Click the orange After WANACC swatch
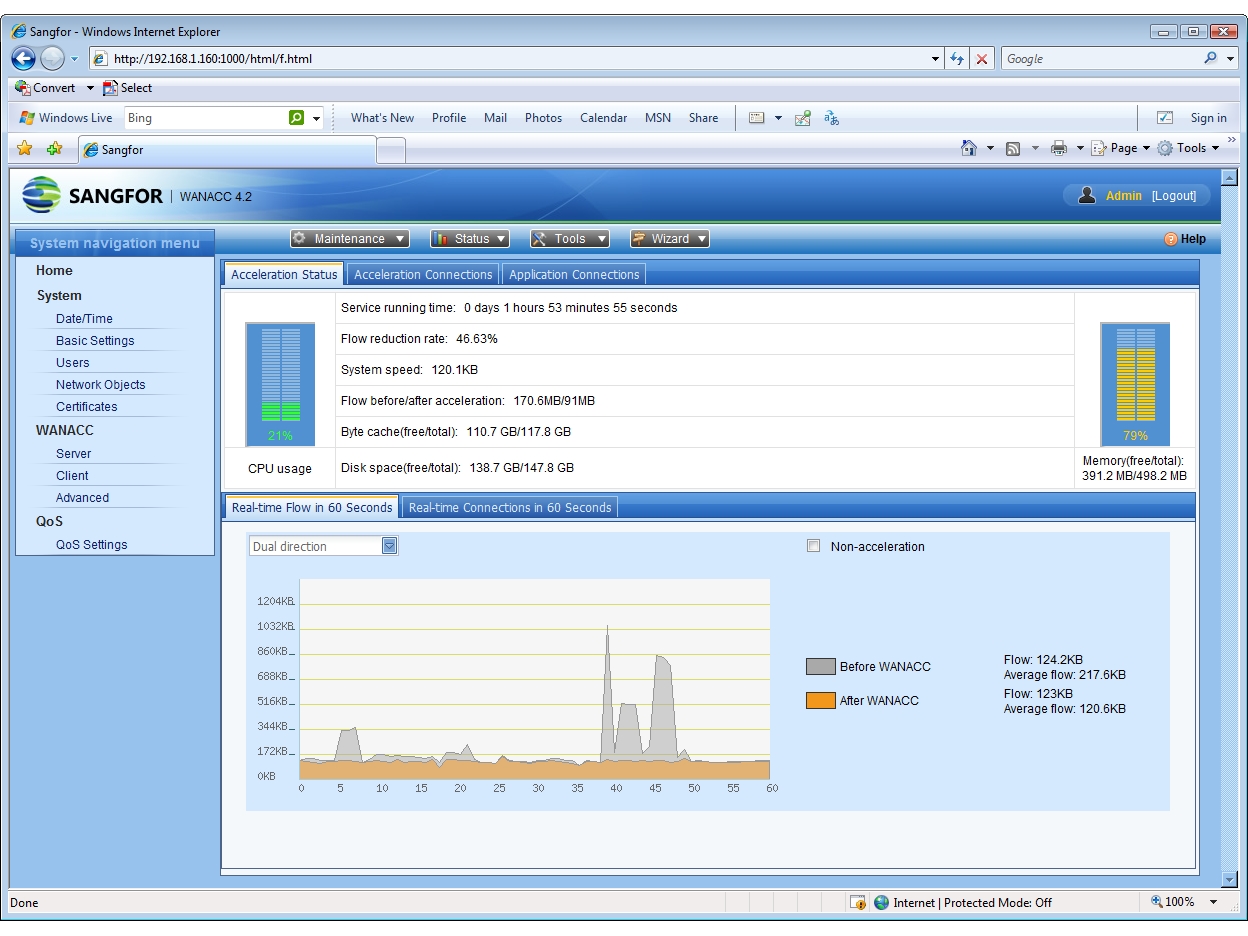The height and width of the screenshot is (936, 1248). coord(820,700)
